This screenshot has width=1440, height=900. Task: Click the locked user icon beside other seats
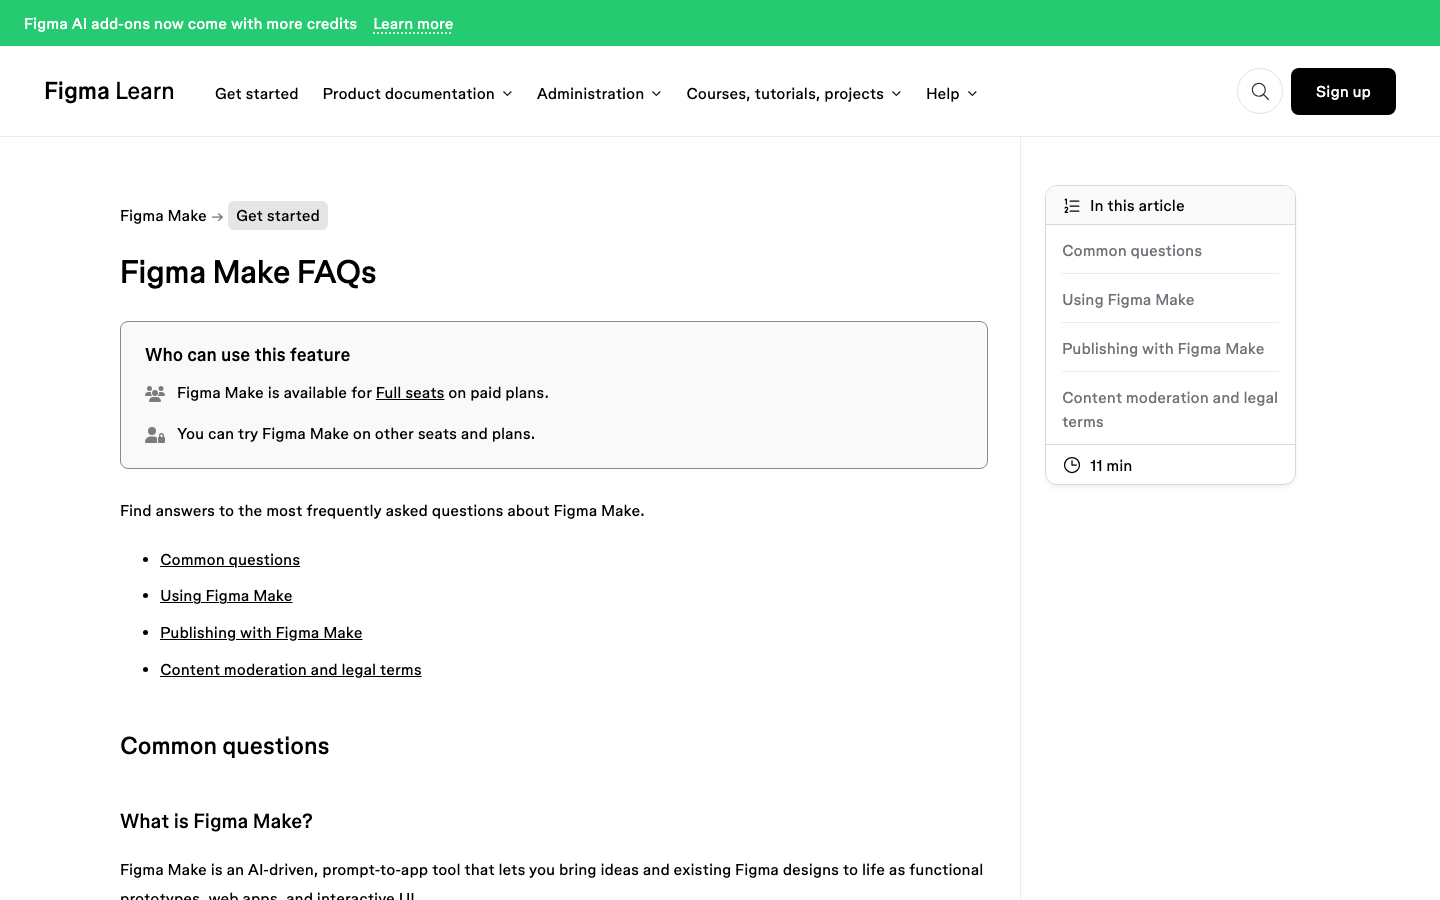click(155, 434)
